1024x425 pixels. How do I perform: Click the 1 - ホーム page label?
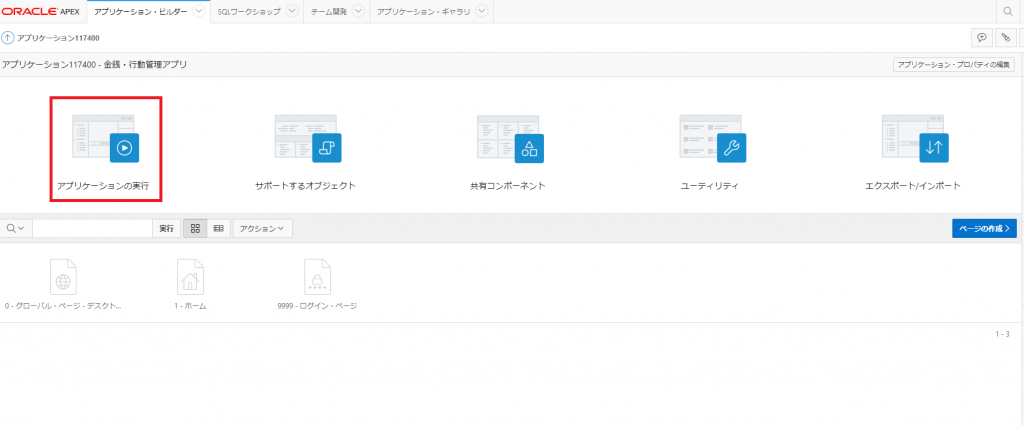point(190,306)
